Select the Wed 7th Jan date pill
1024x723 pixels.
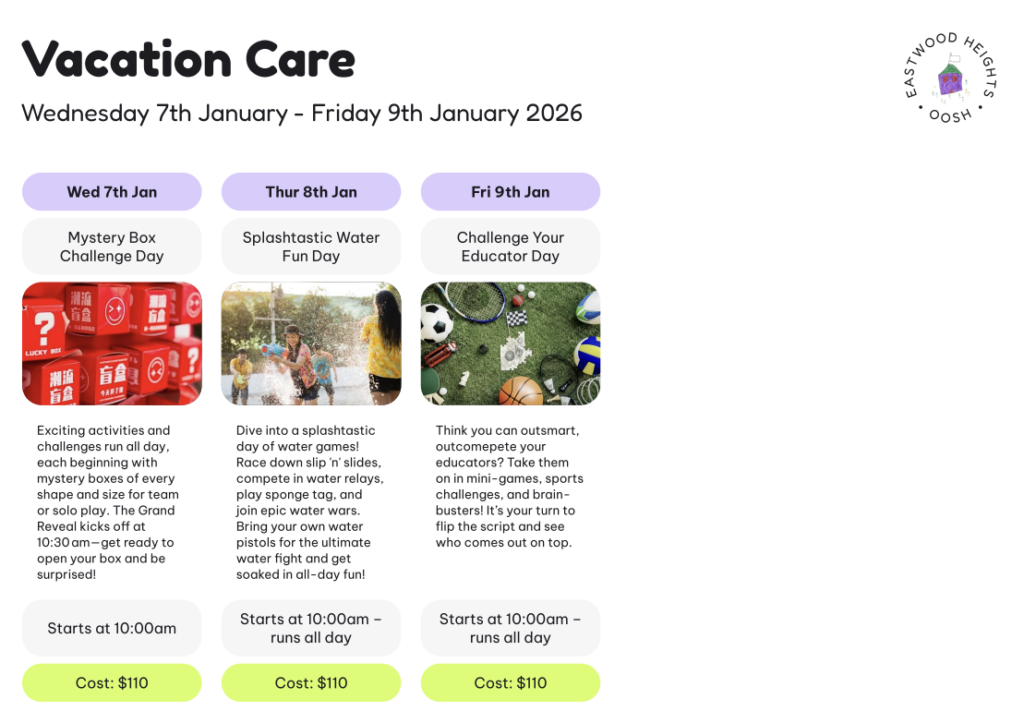(112, 192)
